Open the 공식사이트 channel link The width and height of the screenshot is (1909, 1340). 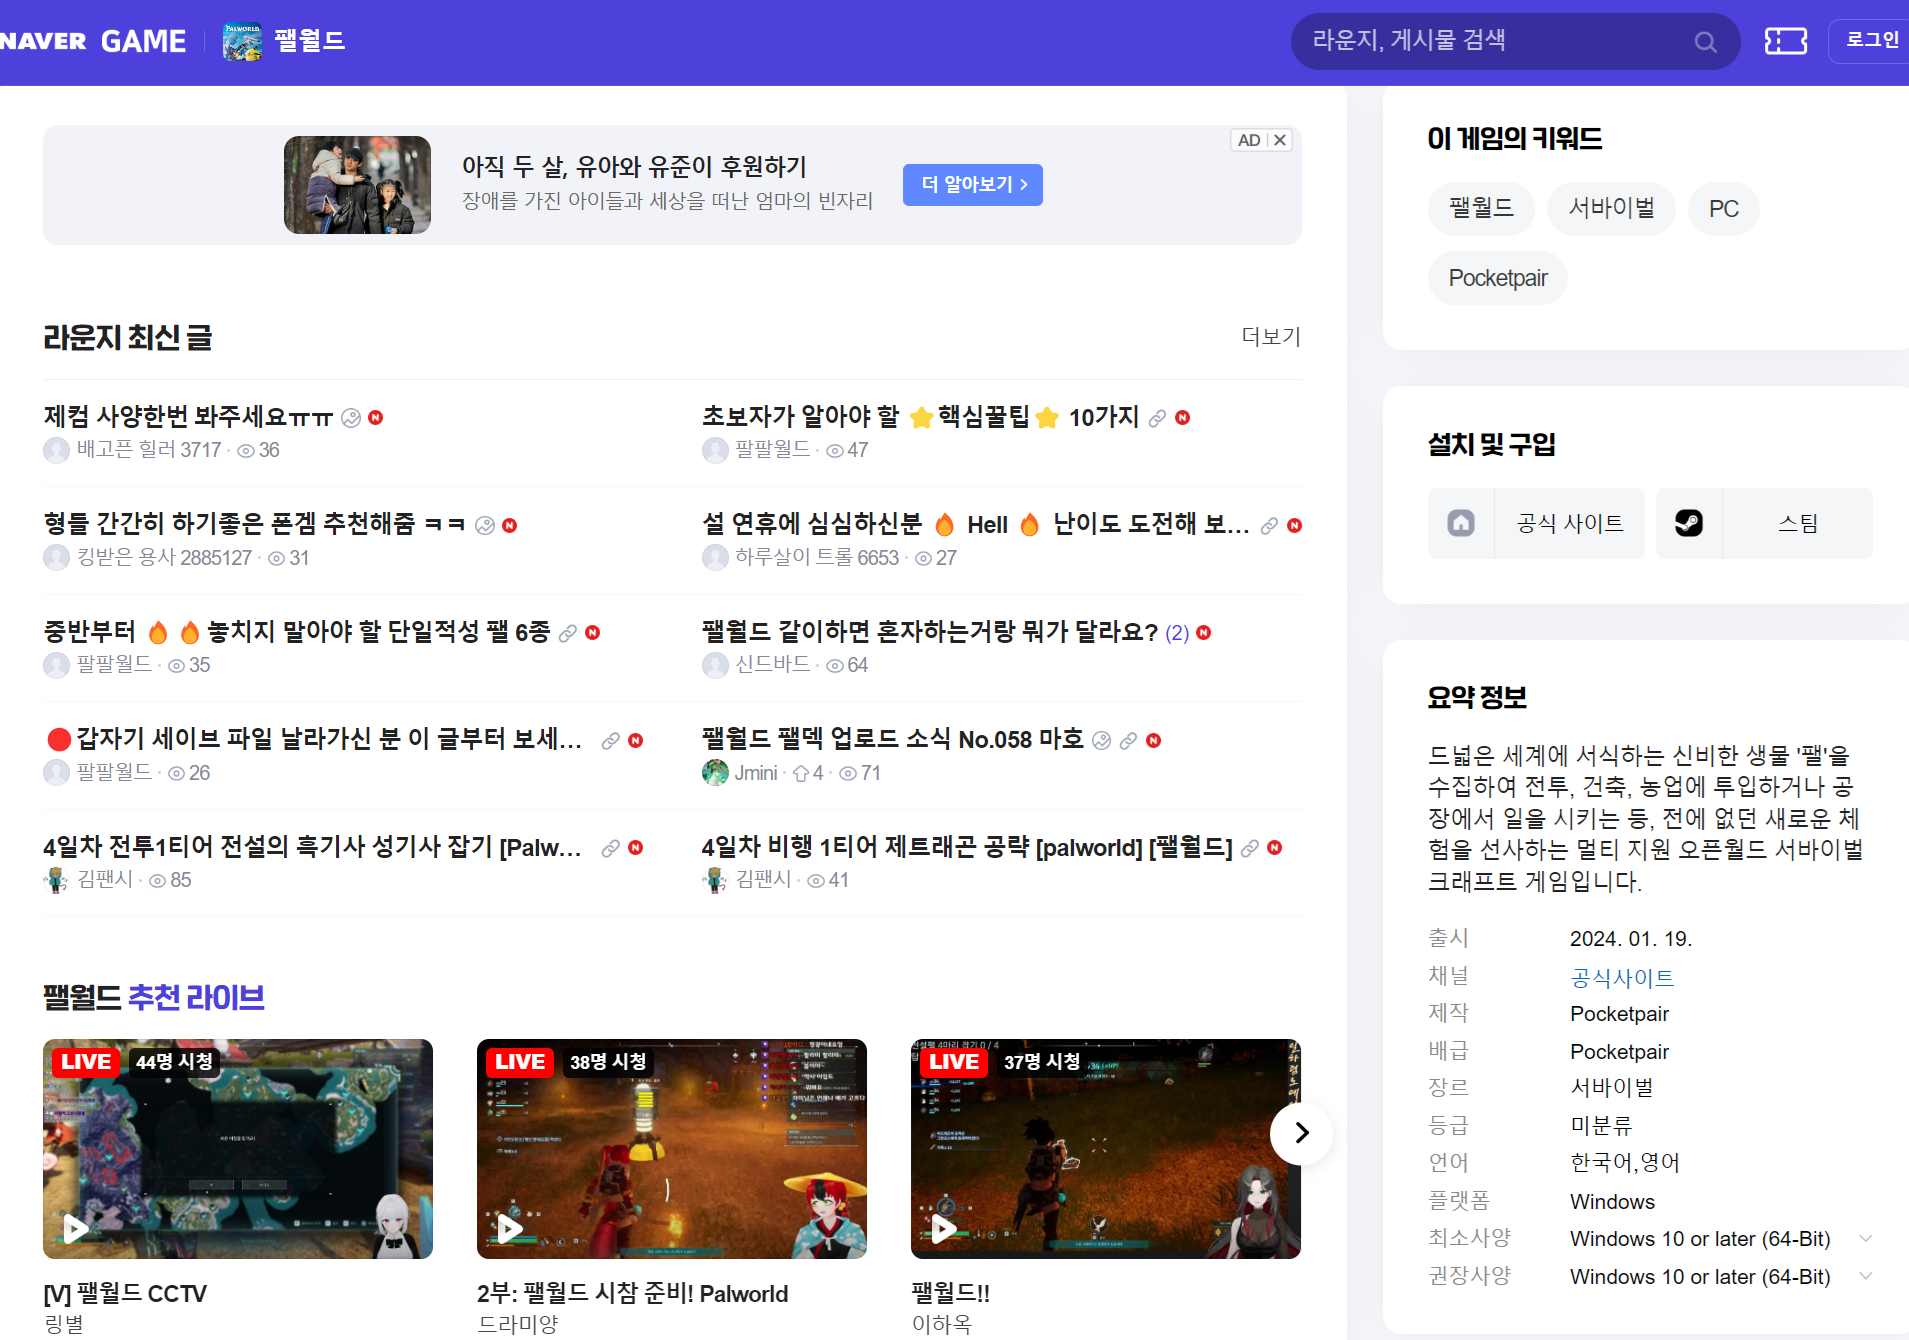(1622, 977)
